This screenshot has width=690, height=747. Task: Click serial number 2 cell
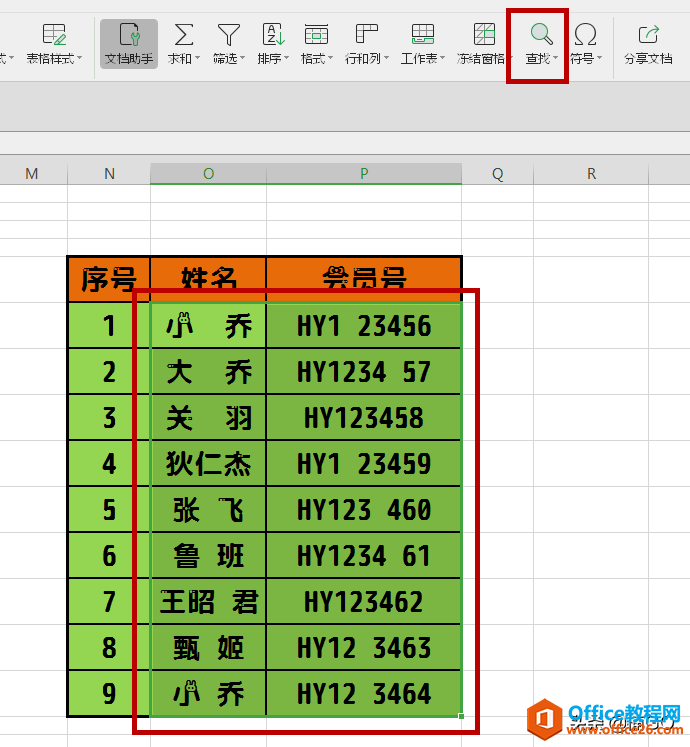pos(109,372)
